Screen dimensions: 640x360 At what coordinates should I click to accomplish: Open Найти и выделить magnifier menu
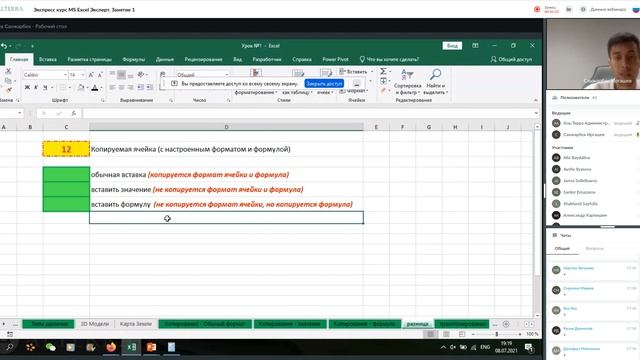point(436,82)
